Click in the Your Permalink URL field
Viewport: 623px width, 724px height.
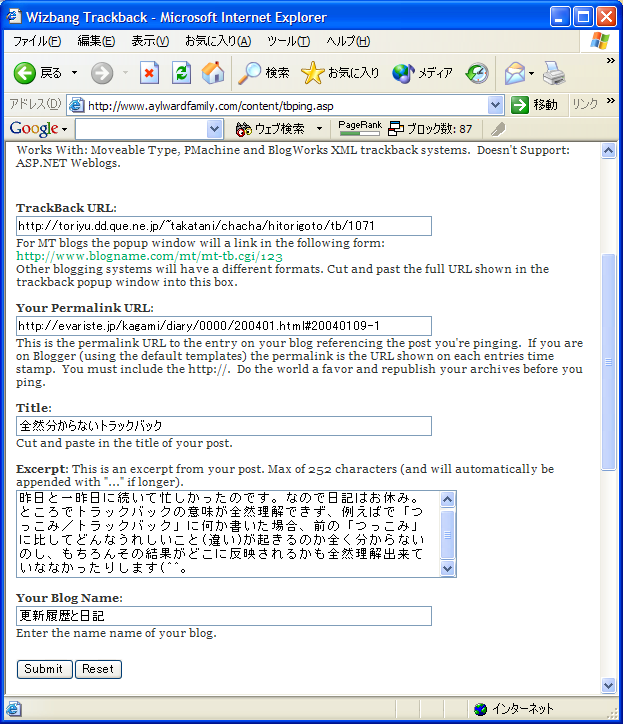click(x=224, y=326)
